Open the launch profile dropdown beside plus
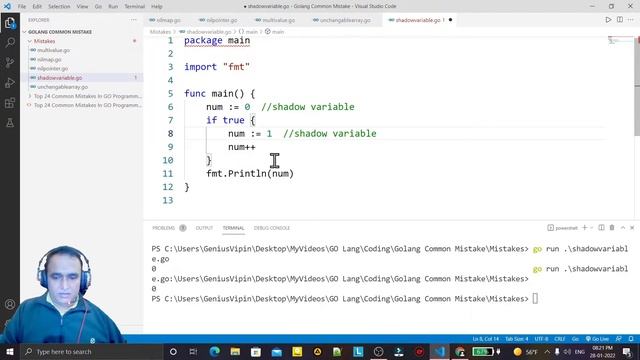Image resolution: width=640 pixels, height=360 pixels. (591, 228)
